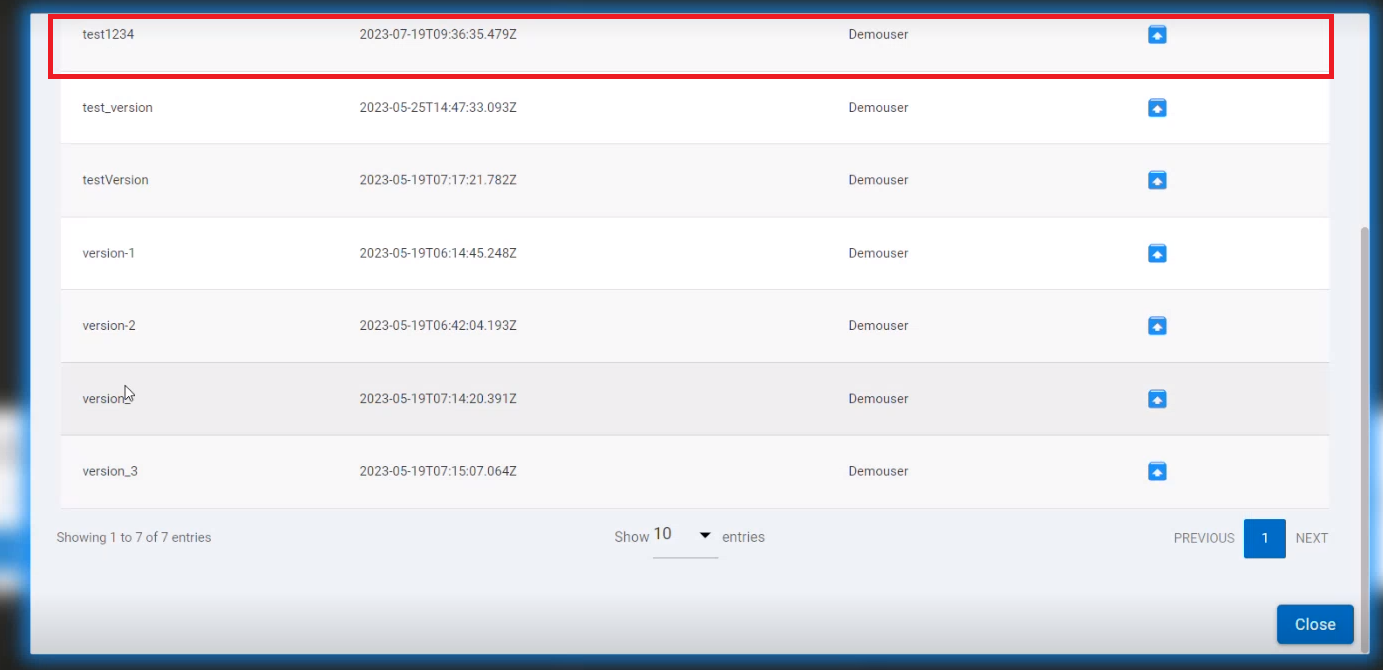Click Demouser in the test1234 row
Viewport: 1383px width, 670px height.
click(x=878, y=34)
